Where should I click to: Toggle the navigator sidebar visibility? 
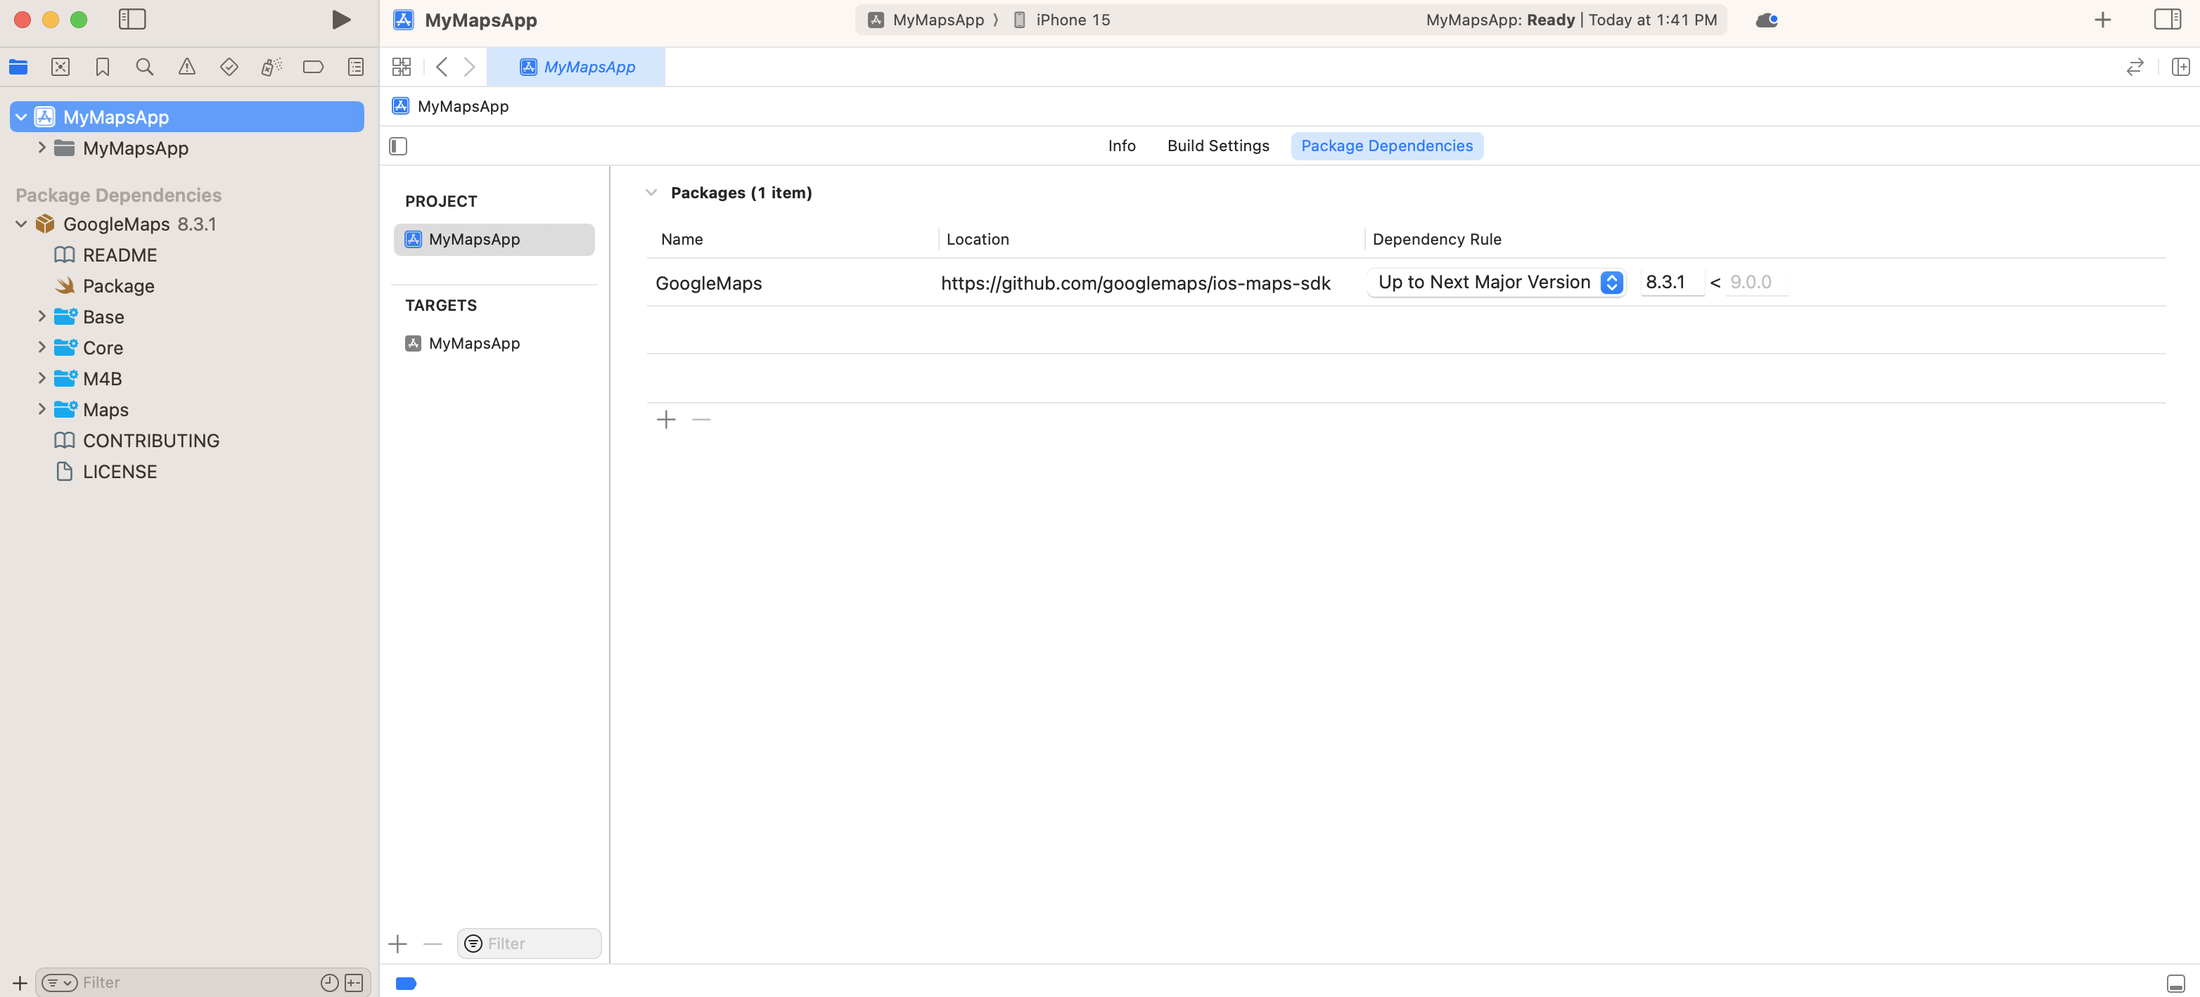(x=132, y=20)
